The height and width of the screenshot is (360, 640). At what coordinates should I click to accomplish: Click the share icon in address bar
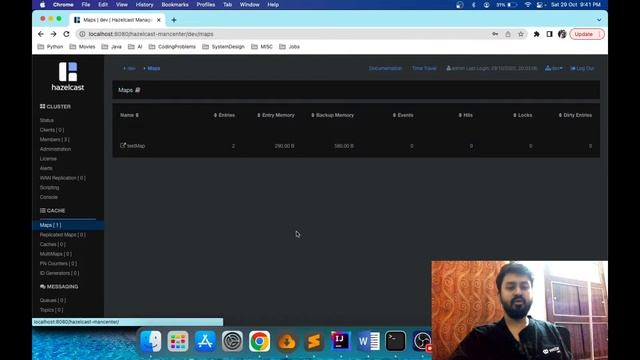(x=508, y=34)
